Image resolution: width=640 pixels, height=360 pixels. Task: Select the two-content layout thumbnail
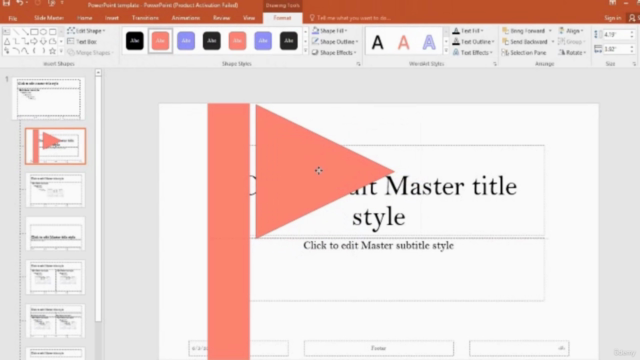pyautogui.click(x=56, y=277)
